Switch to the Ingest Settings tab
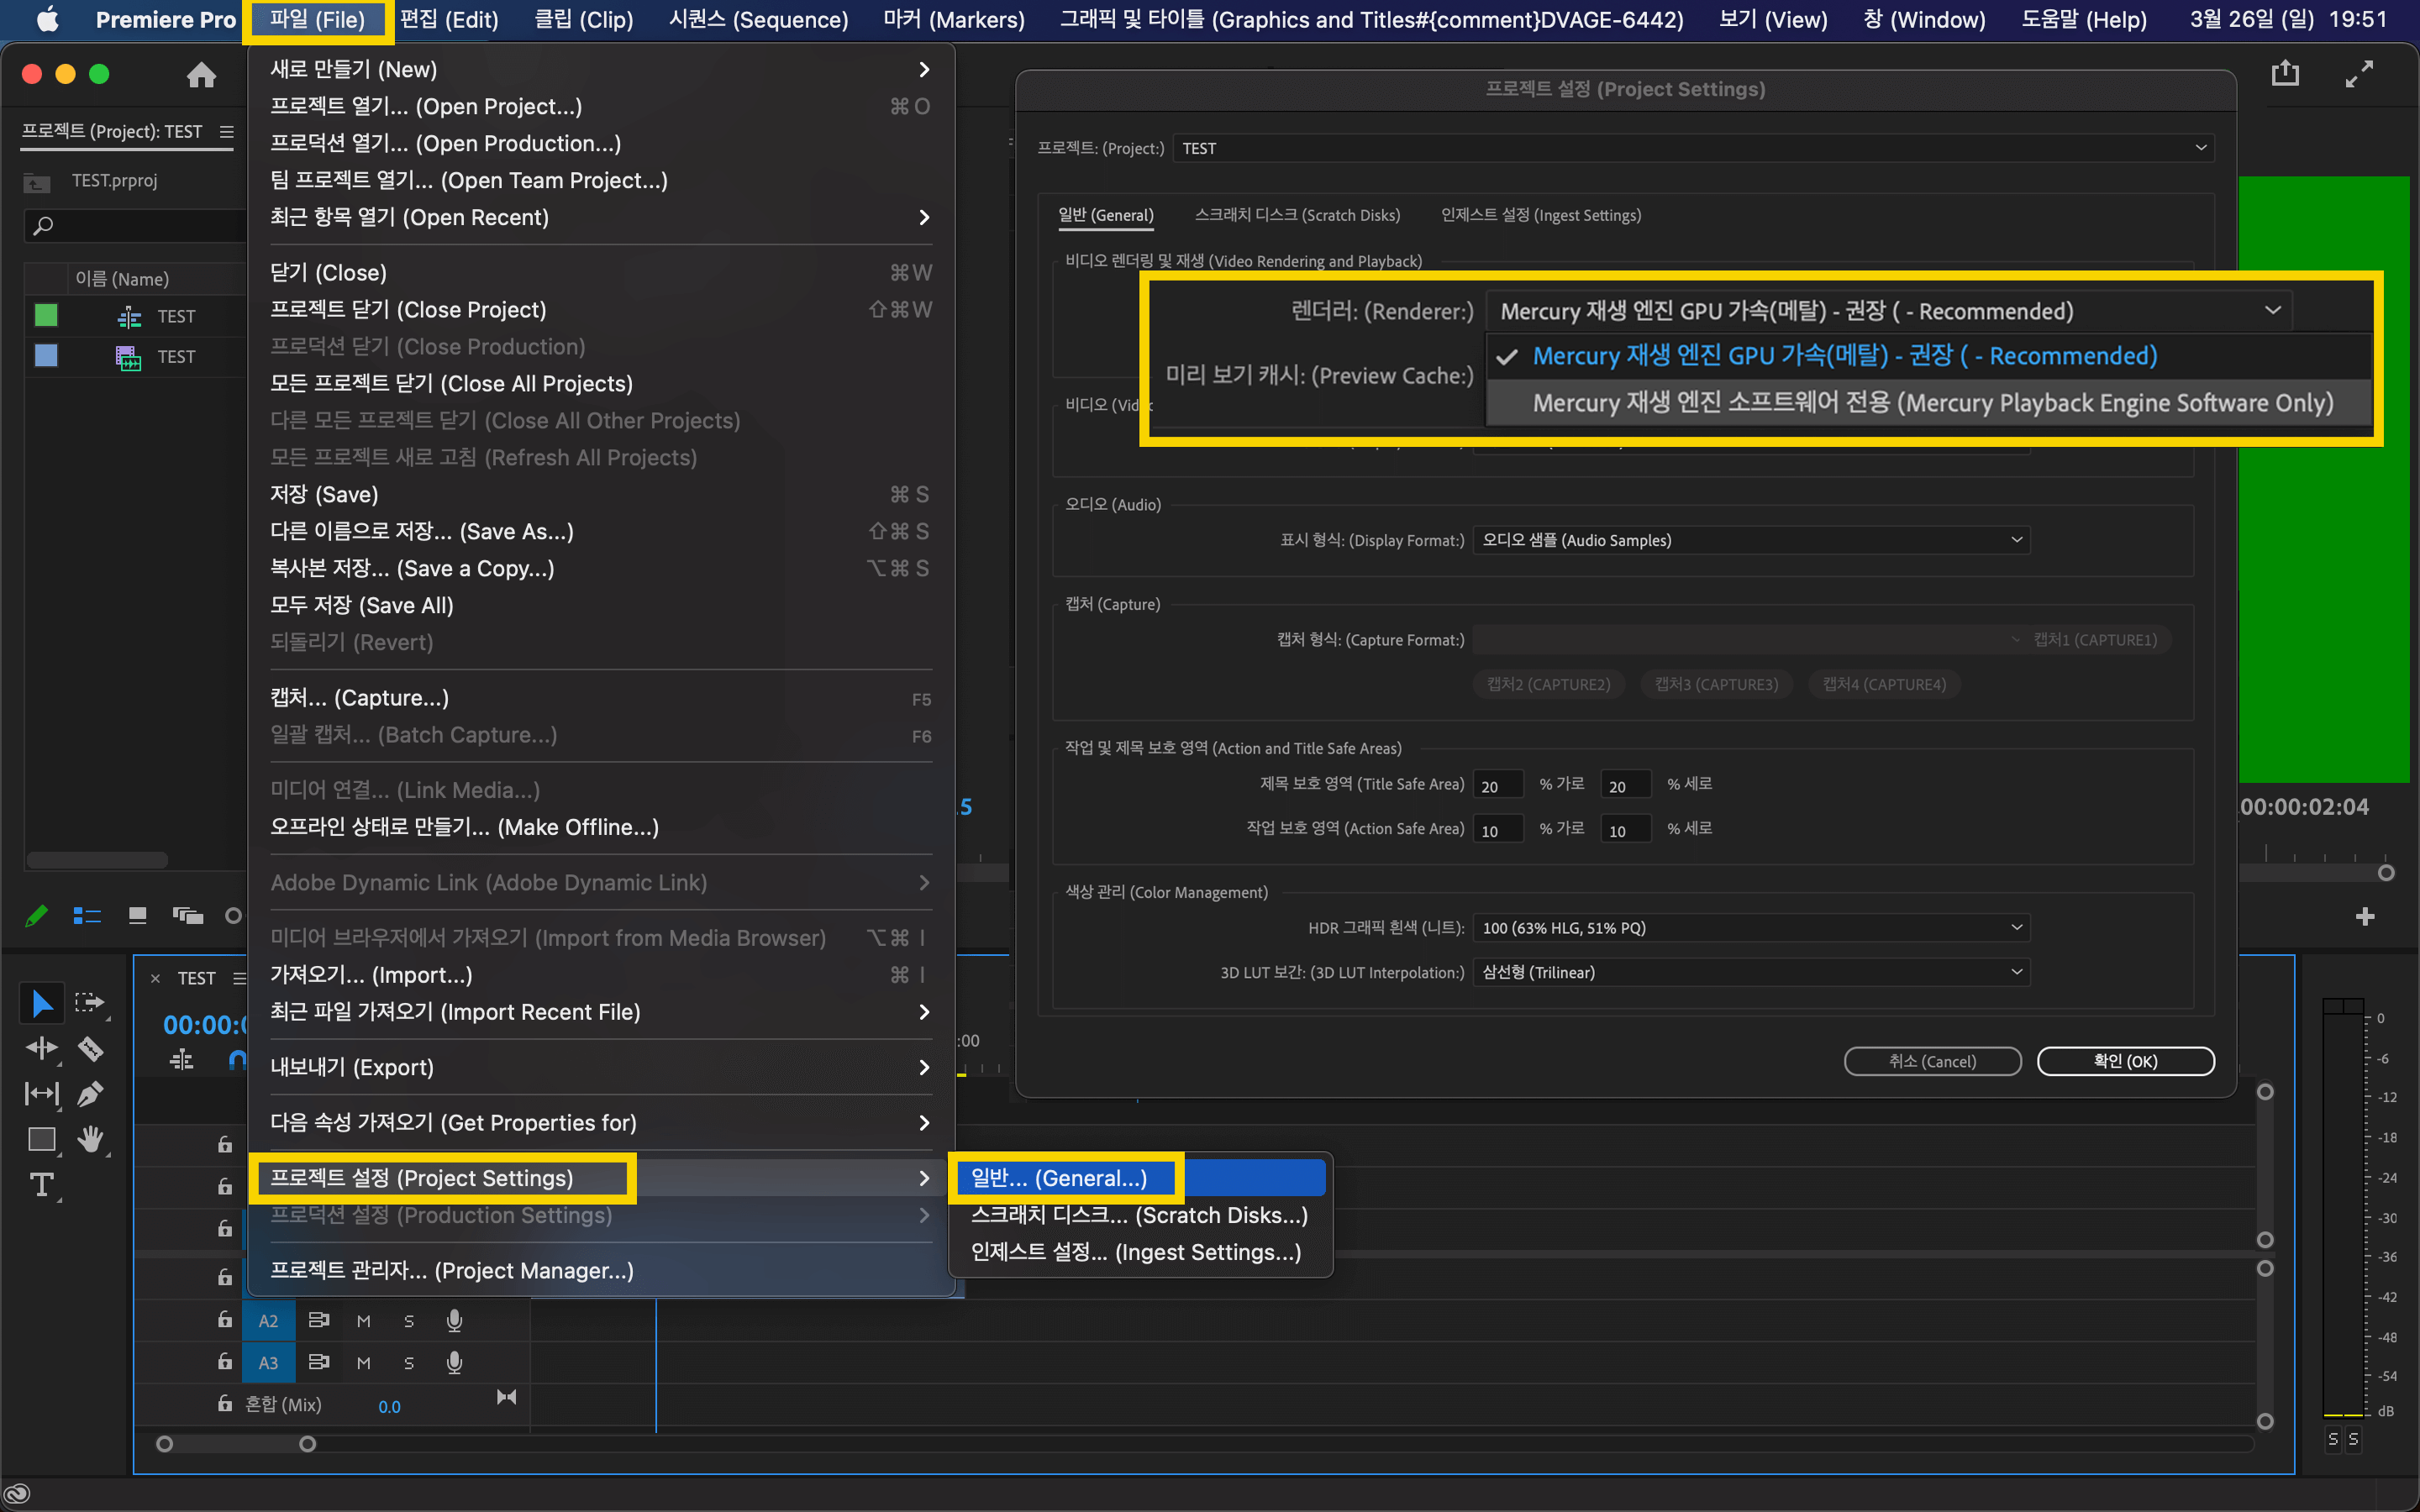Screen dimensions: 2420x1512 pyautogui.click(x=1540, y=215)
